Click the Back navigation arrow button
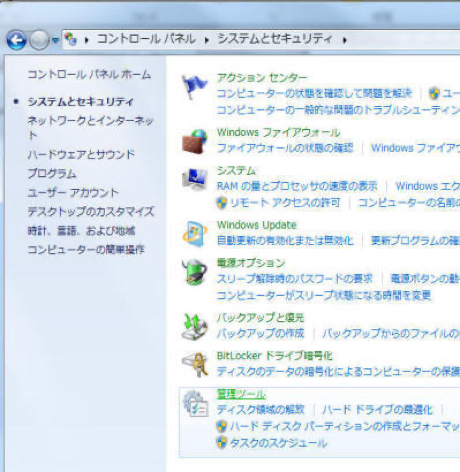The height and width of the screenshot is (472, 460). (16, 40)
